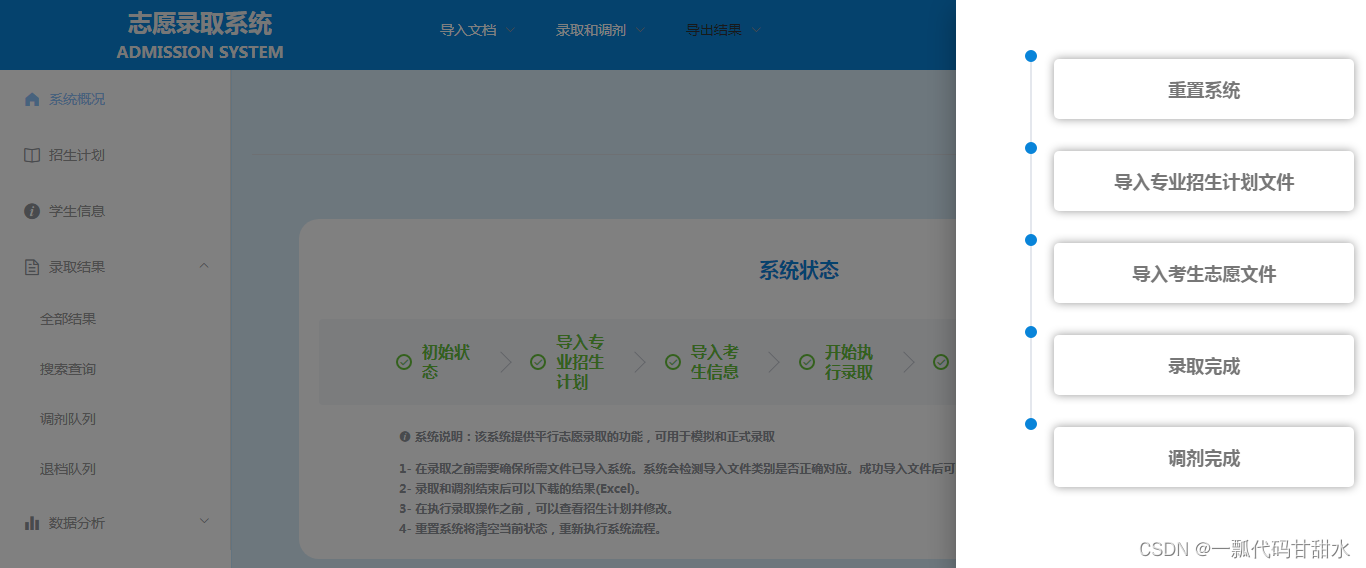Screen dimensions: 1366x568
Task: Click the 录取完成 button
Action: [x=1204, y=365]
